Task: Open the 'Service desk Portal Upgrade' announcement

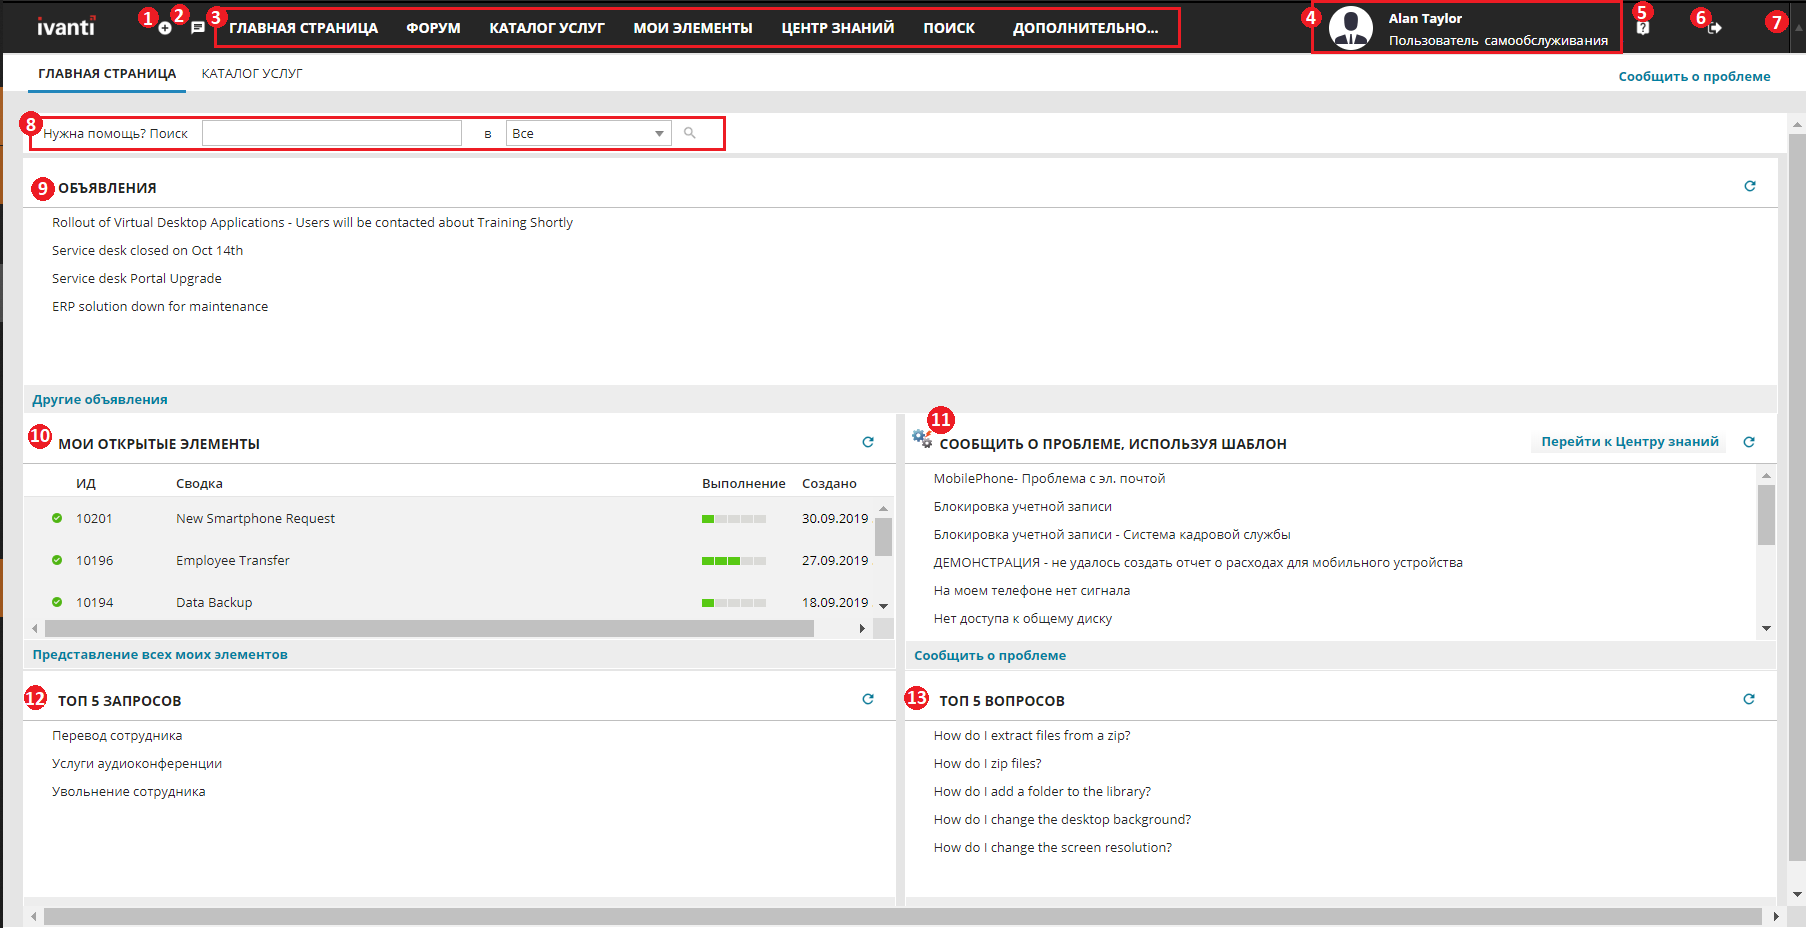Action: tap(137, 279)
